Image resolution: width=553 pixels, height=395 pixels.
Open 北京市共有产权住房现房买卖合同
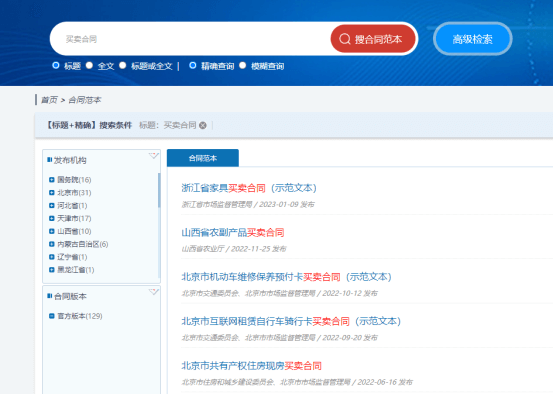pos(251,366)
